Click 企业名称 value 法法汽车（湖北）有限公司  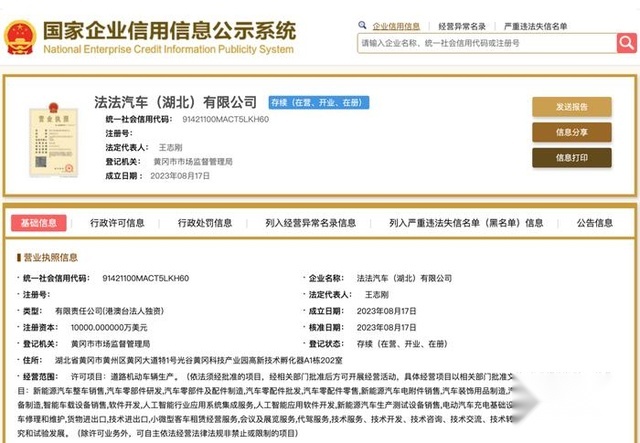pos(404,278)
